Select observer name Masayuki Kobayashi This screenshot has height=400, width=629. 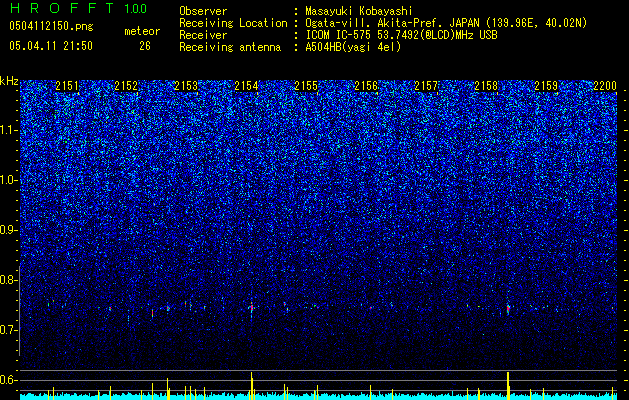coord(359,11)
